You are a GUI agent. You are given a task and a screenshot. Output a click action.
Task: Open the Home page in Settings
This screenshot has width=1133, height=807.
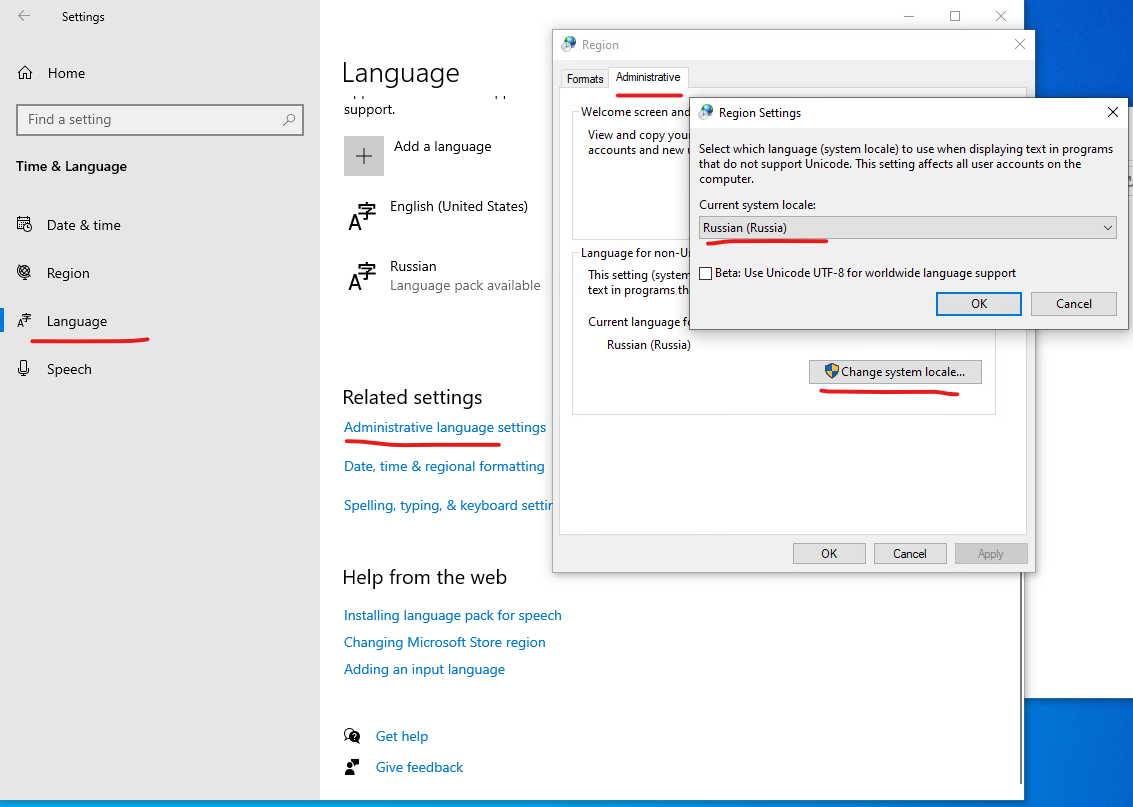pos(51,73)
